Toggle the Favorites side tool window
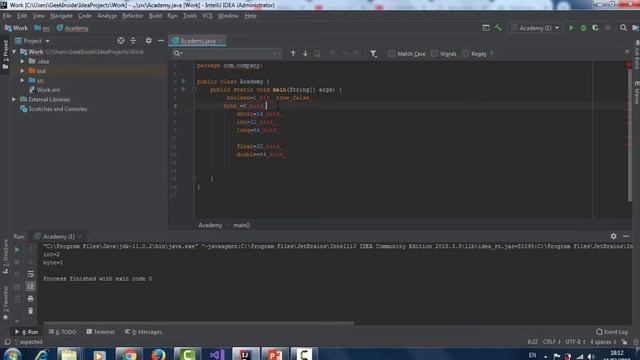Screen dimensions: 640x360 5,302
